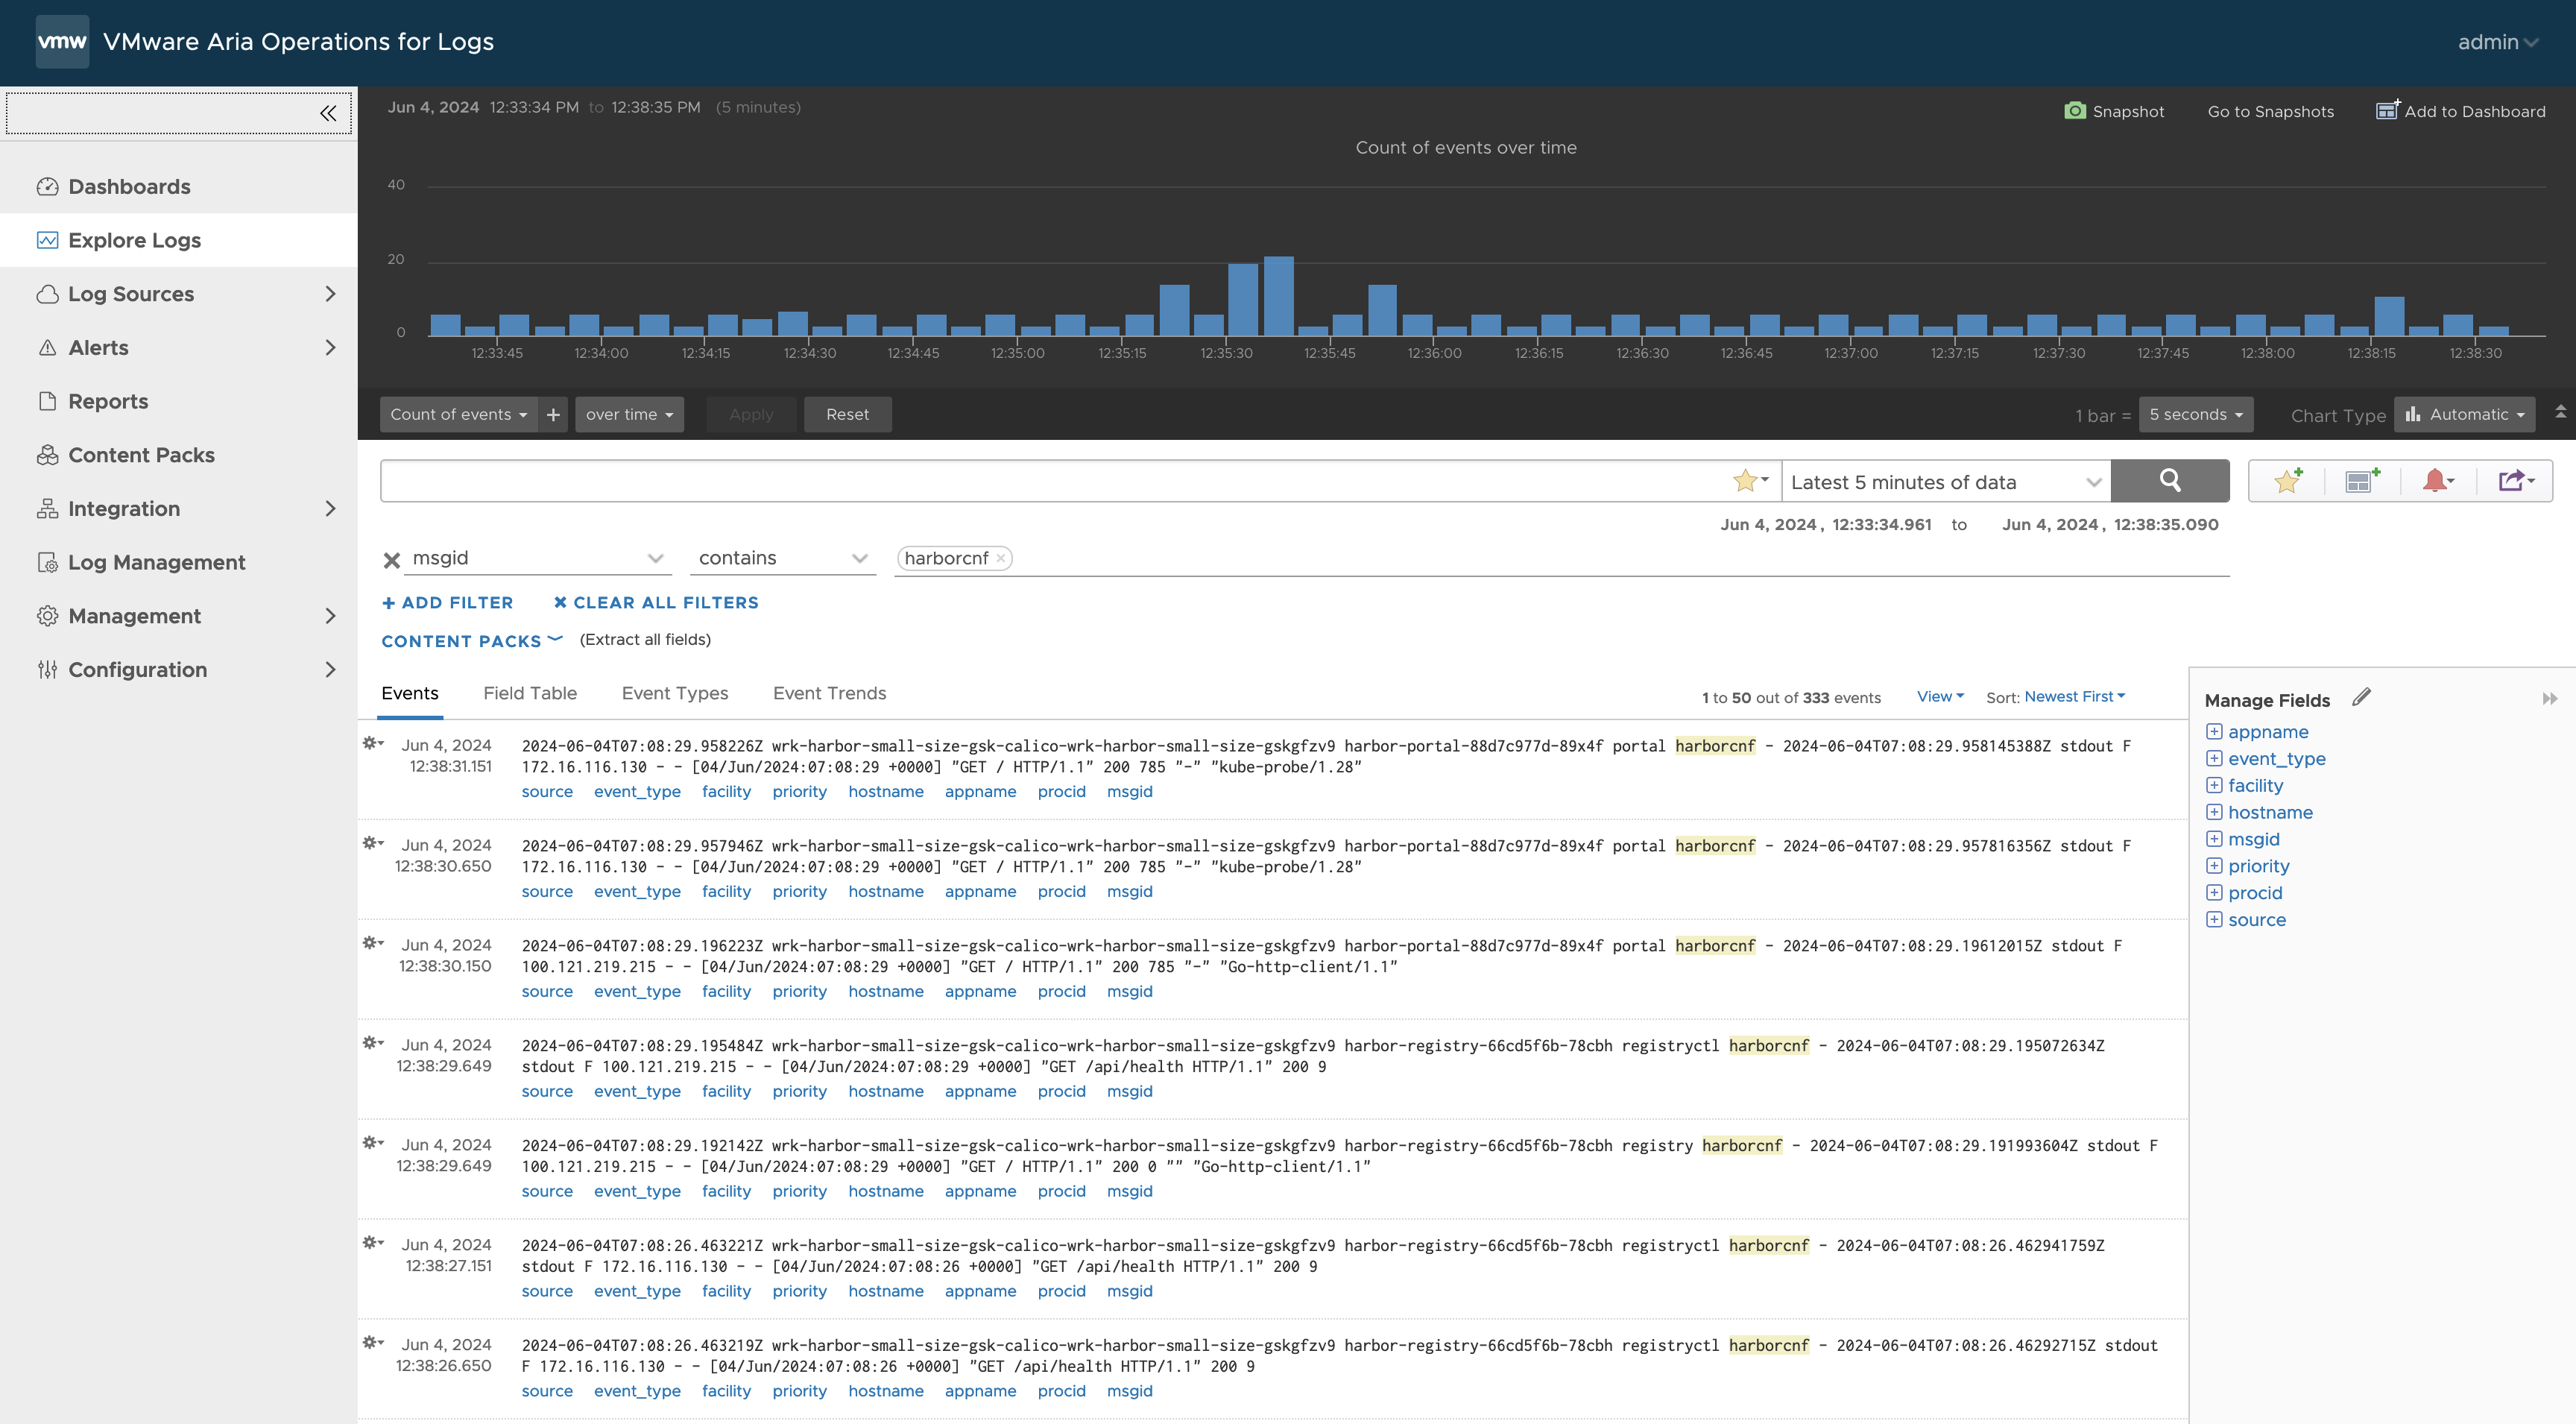
Task: Click inside the query search input field
Action: tap(1055, 481)
